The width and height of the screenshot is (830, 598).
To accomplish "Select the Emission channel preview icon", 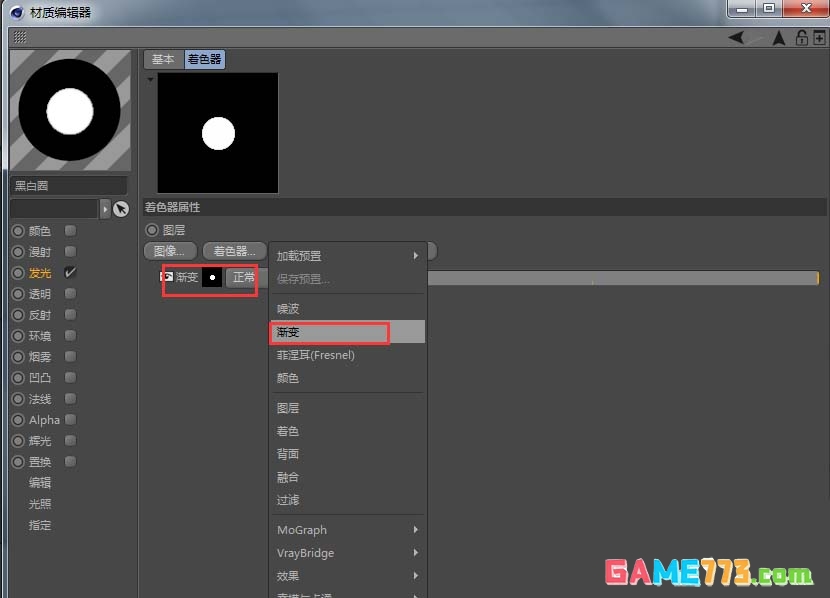I will tap(18, 272).
